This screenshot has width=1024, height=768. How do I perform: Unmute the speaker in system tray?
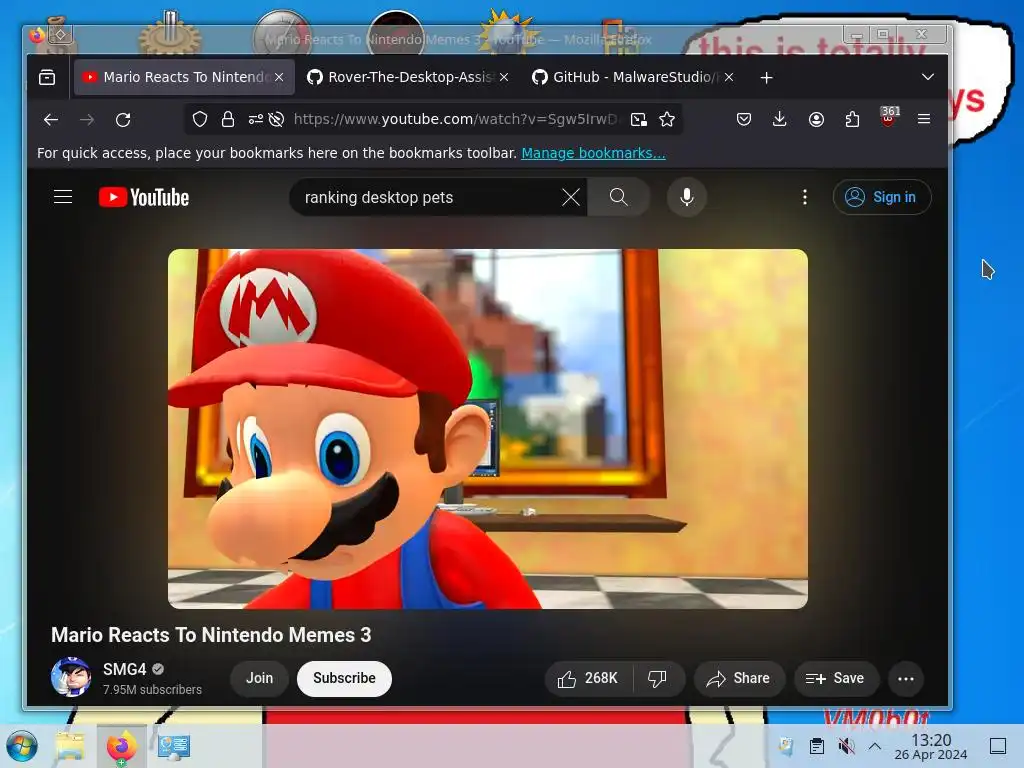click(x=846, y=746)
